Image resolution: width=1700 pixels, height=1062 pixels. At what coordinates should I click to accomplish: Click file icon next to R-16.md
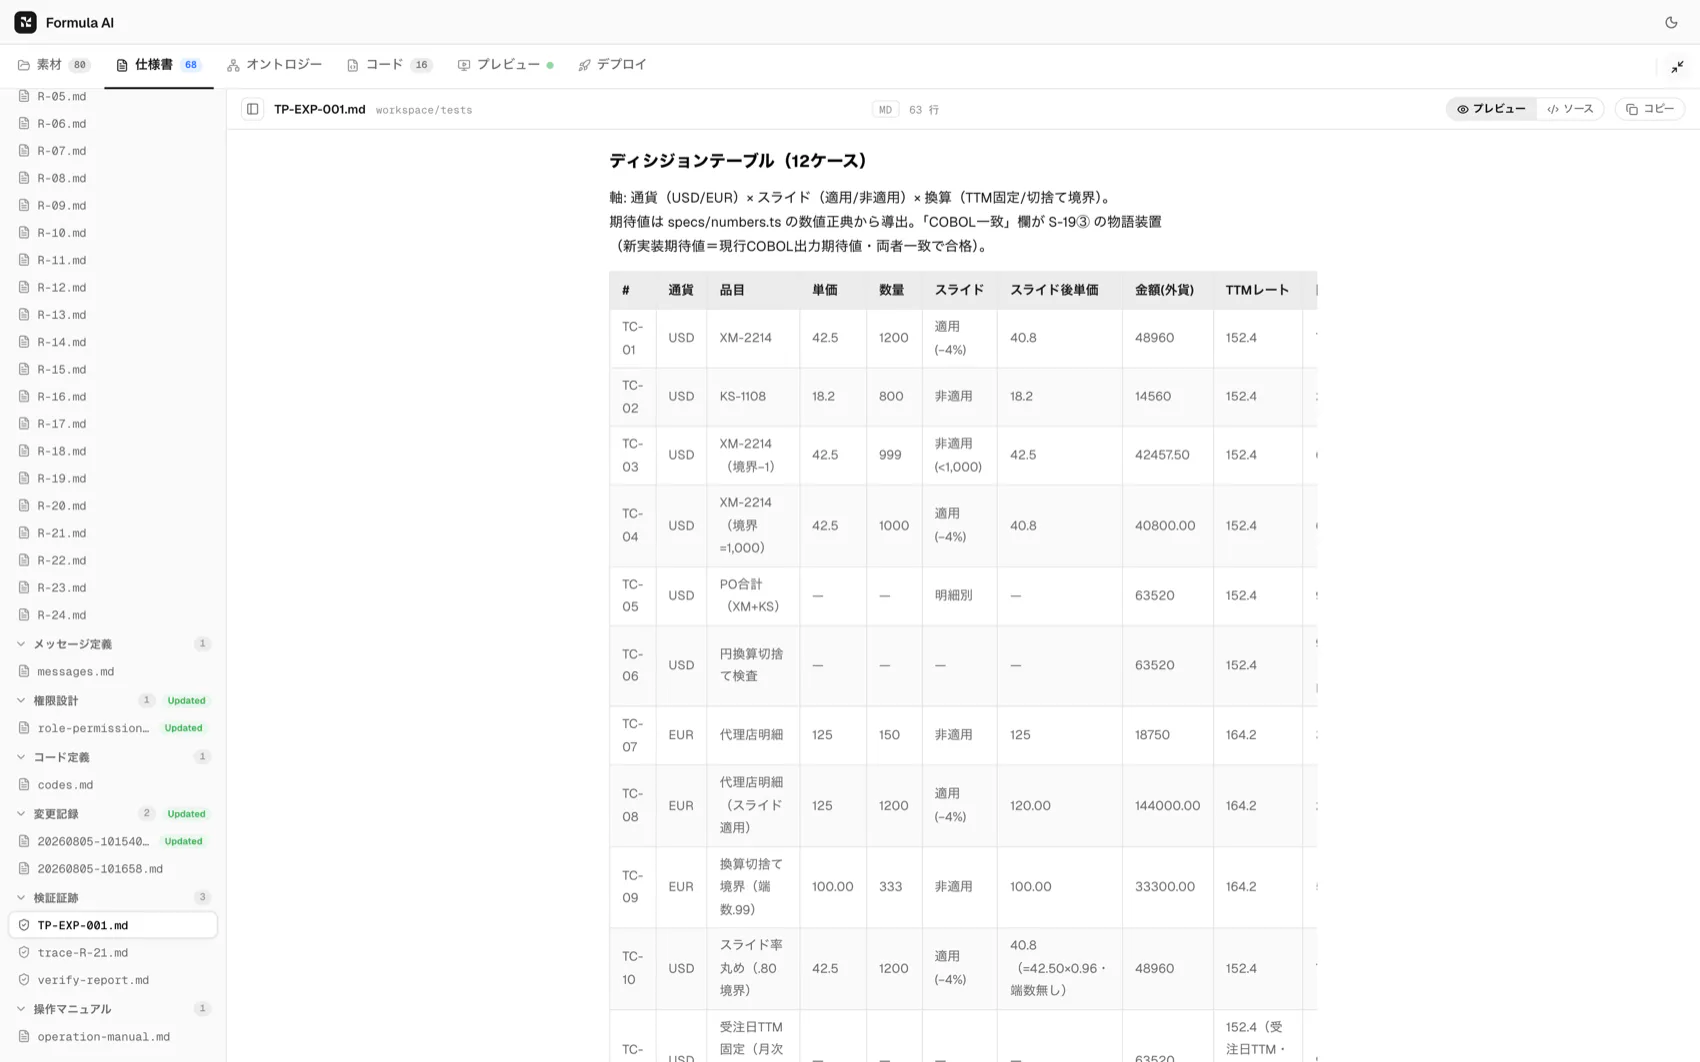pyautogui.click(x=24, y=397)
